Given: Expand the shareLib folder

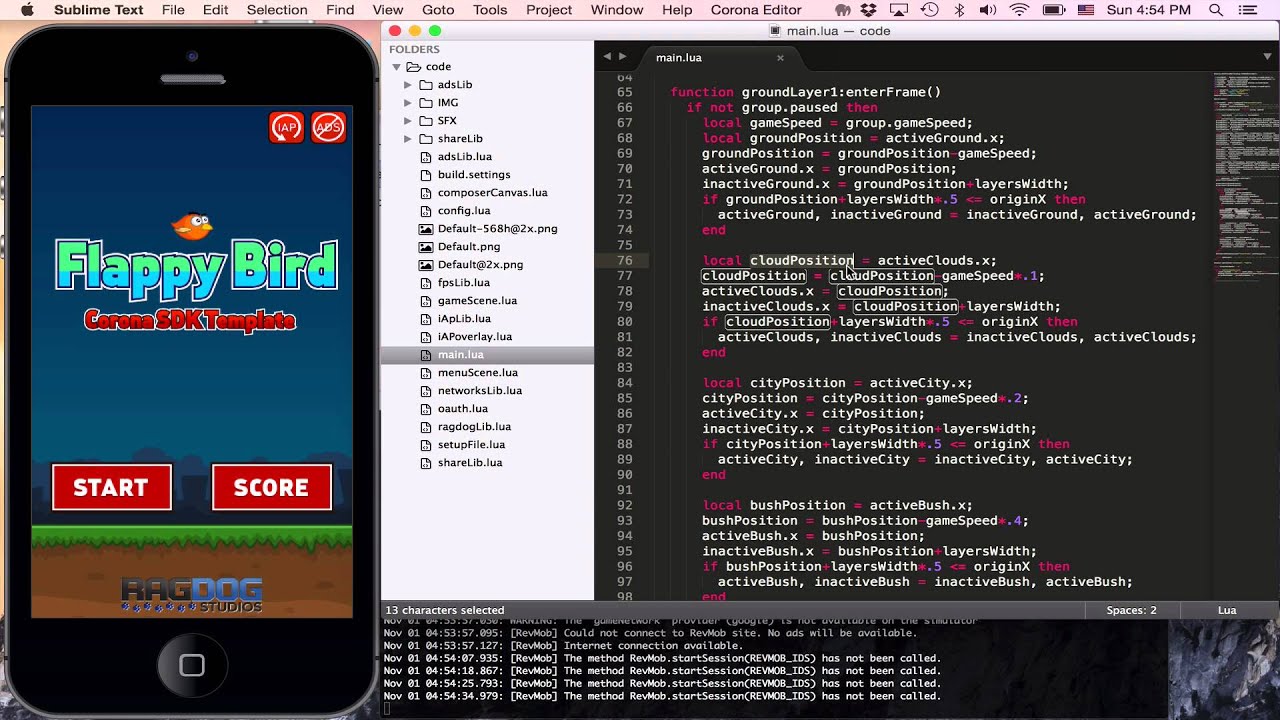Looking at the screenshot, I should click(408, 139).
